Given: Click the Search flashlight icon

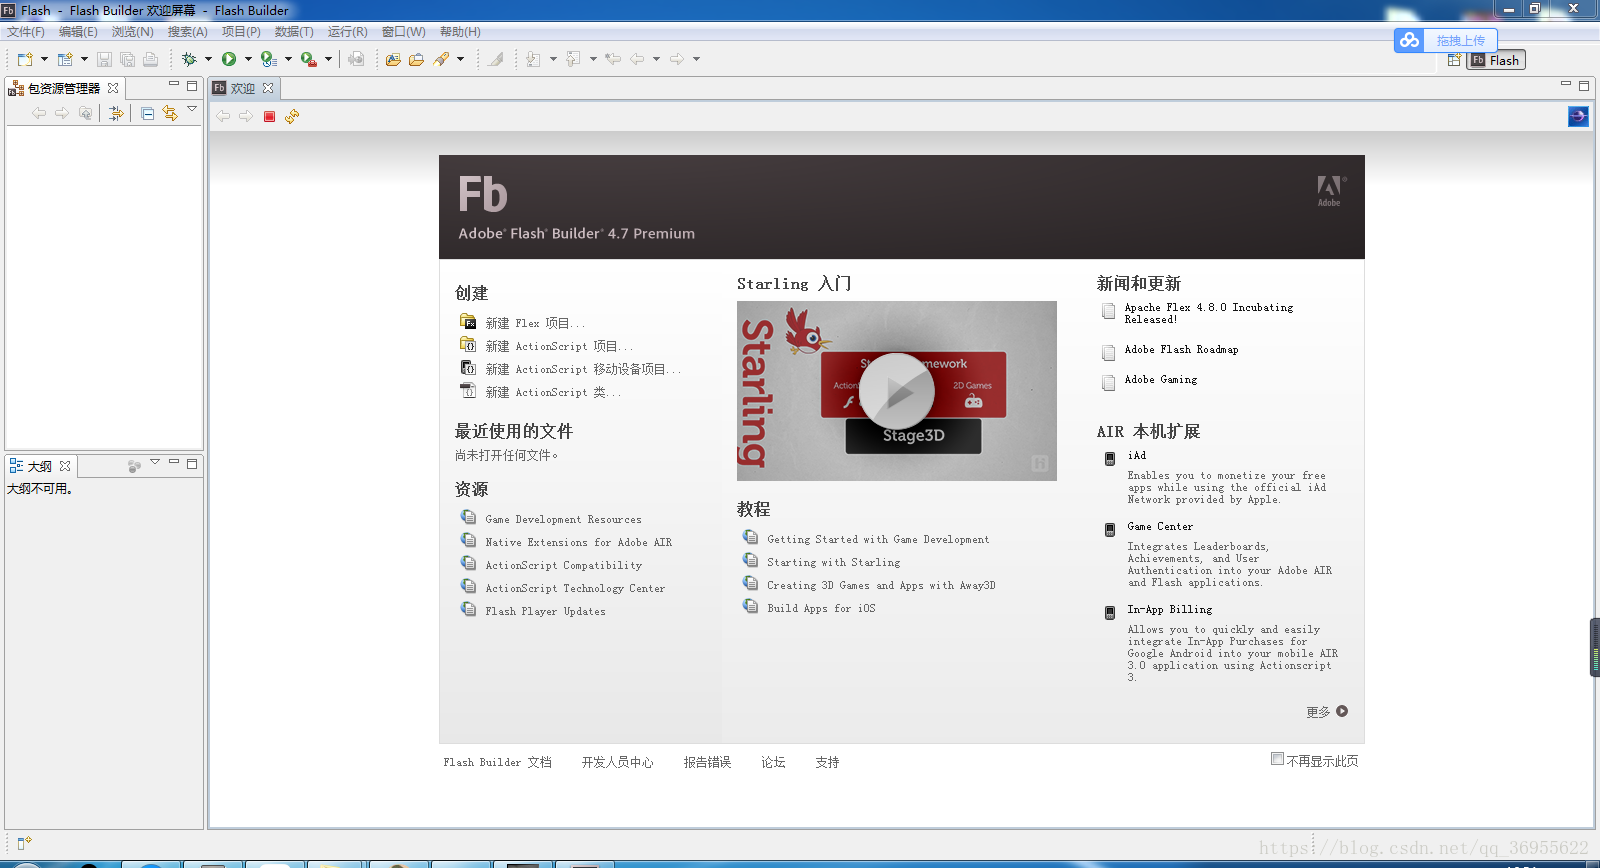Looking at the screenshot, I should click(441, 59).
